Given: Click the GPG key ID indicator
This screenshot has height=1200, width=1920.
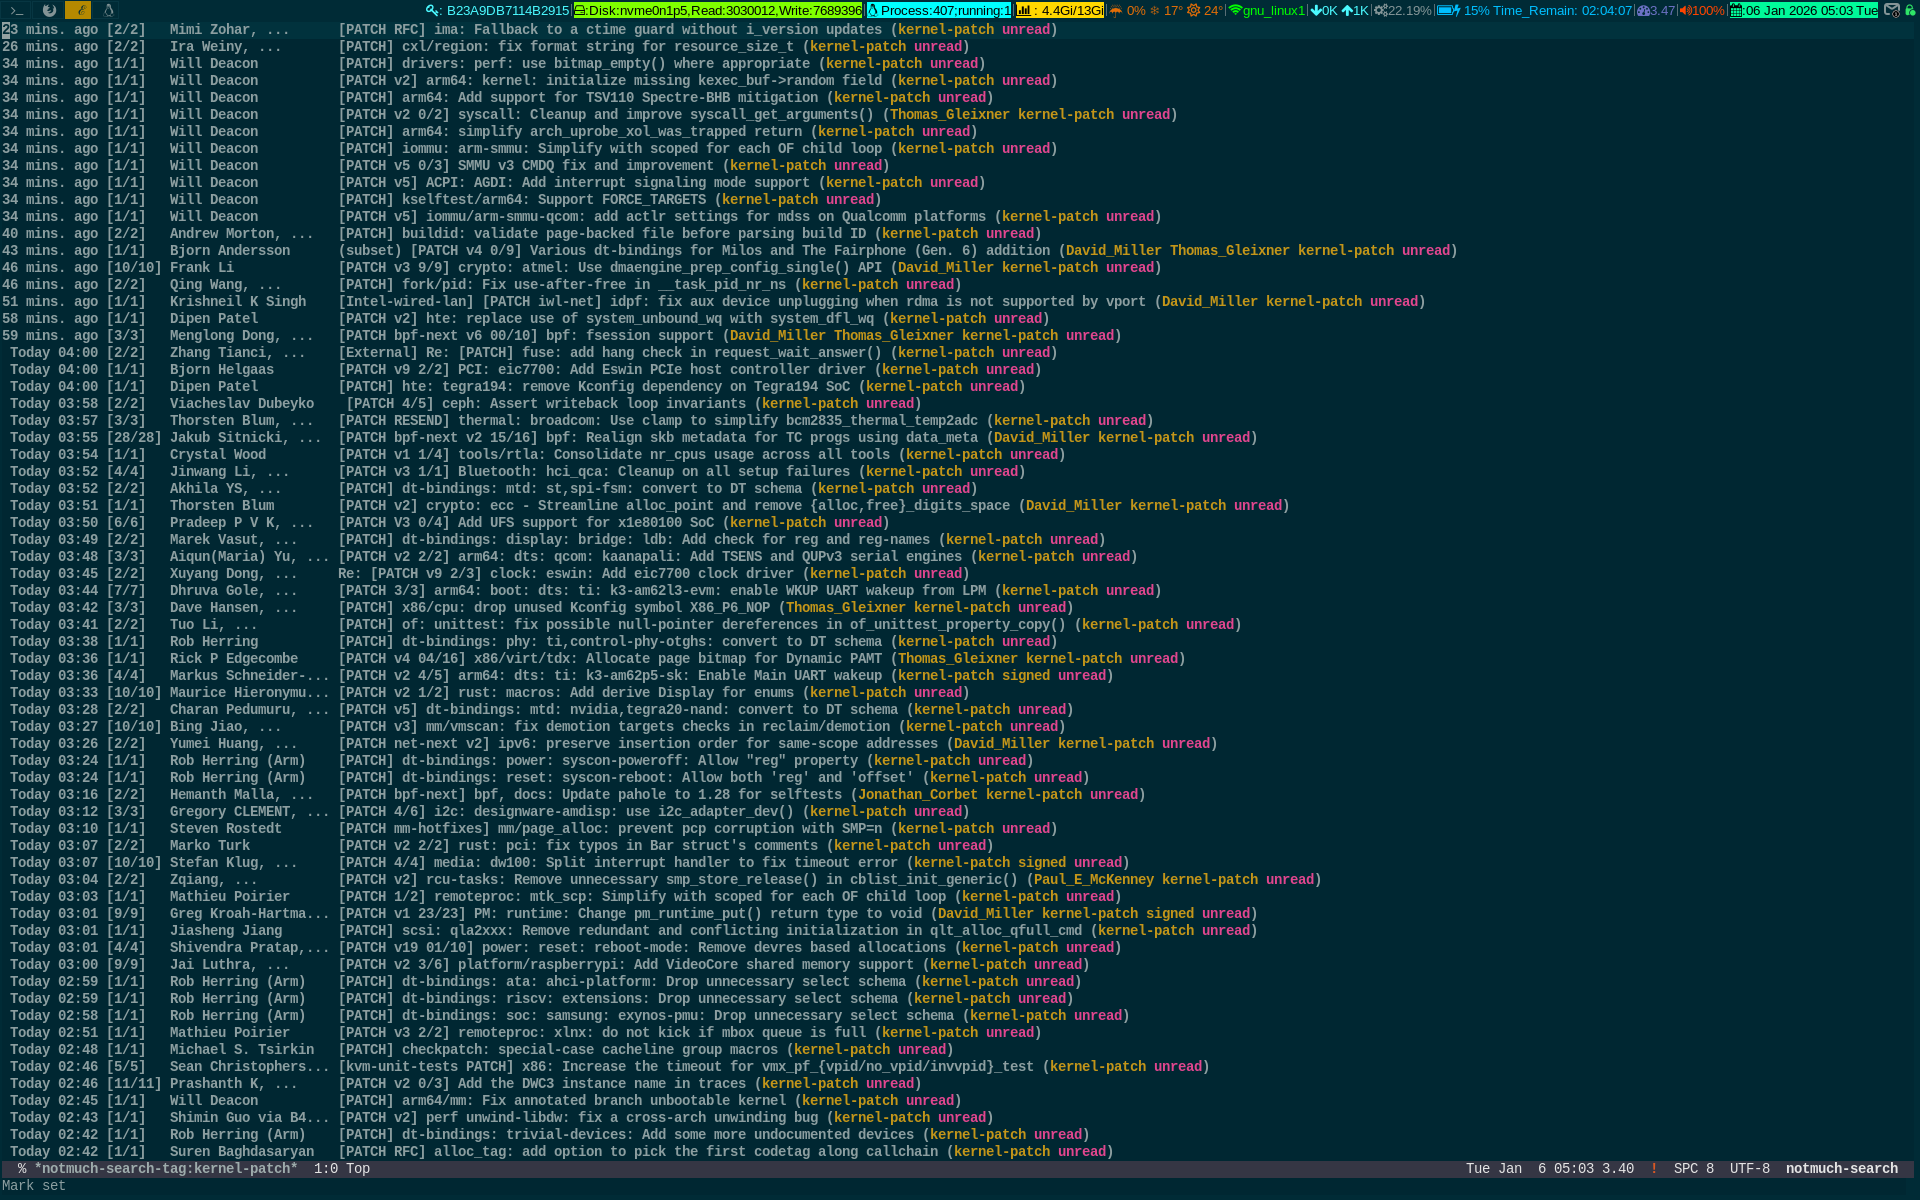Looking at the screenshot, I should tap(498, 10).
